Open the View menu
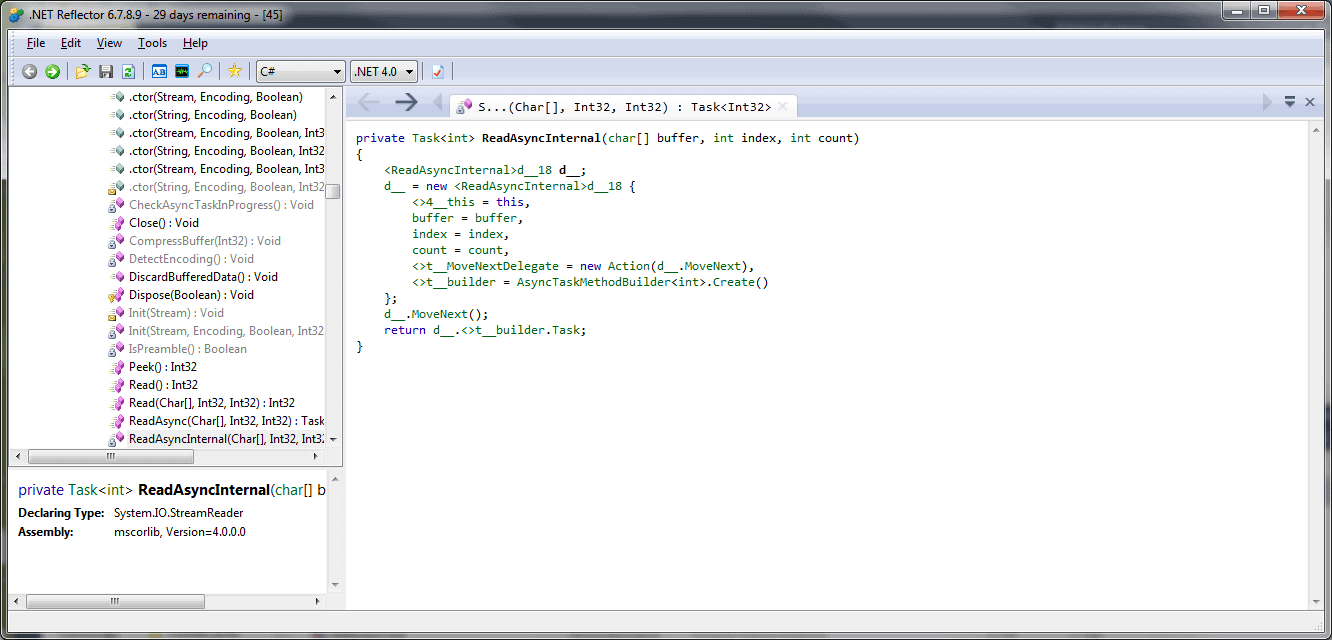The height and width of the screenshot is (640, 1332). pyautogui.click(x=109, y=43)
